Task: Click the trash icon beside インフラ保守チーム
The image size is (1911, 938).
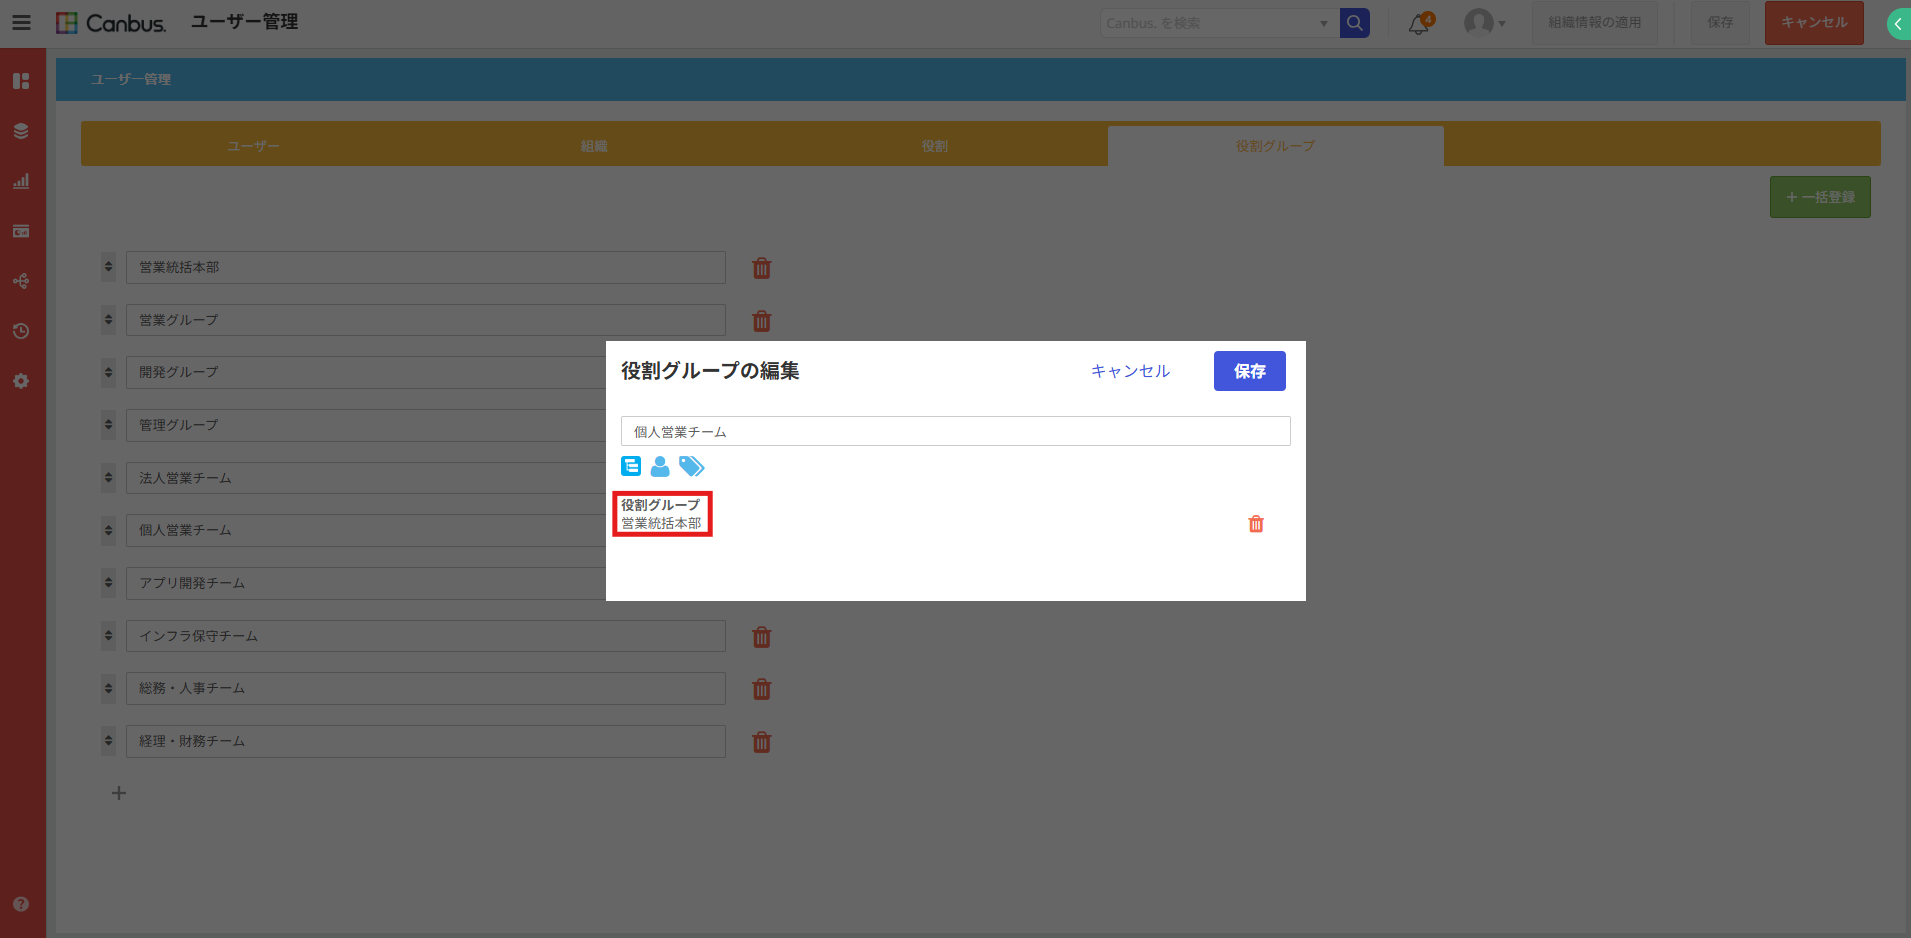Action: pos(761,637)
